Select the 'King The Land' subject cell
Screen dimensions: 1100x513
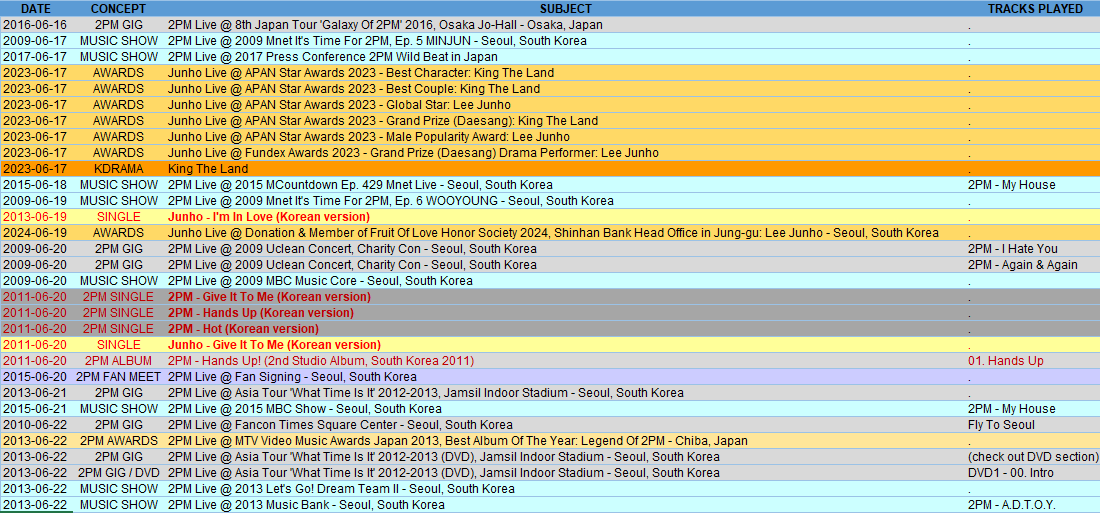coord(565,169)
